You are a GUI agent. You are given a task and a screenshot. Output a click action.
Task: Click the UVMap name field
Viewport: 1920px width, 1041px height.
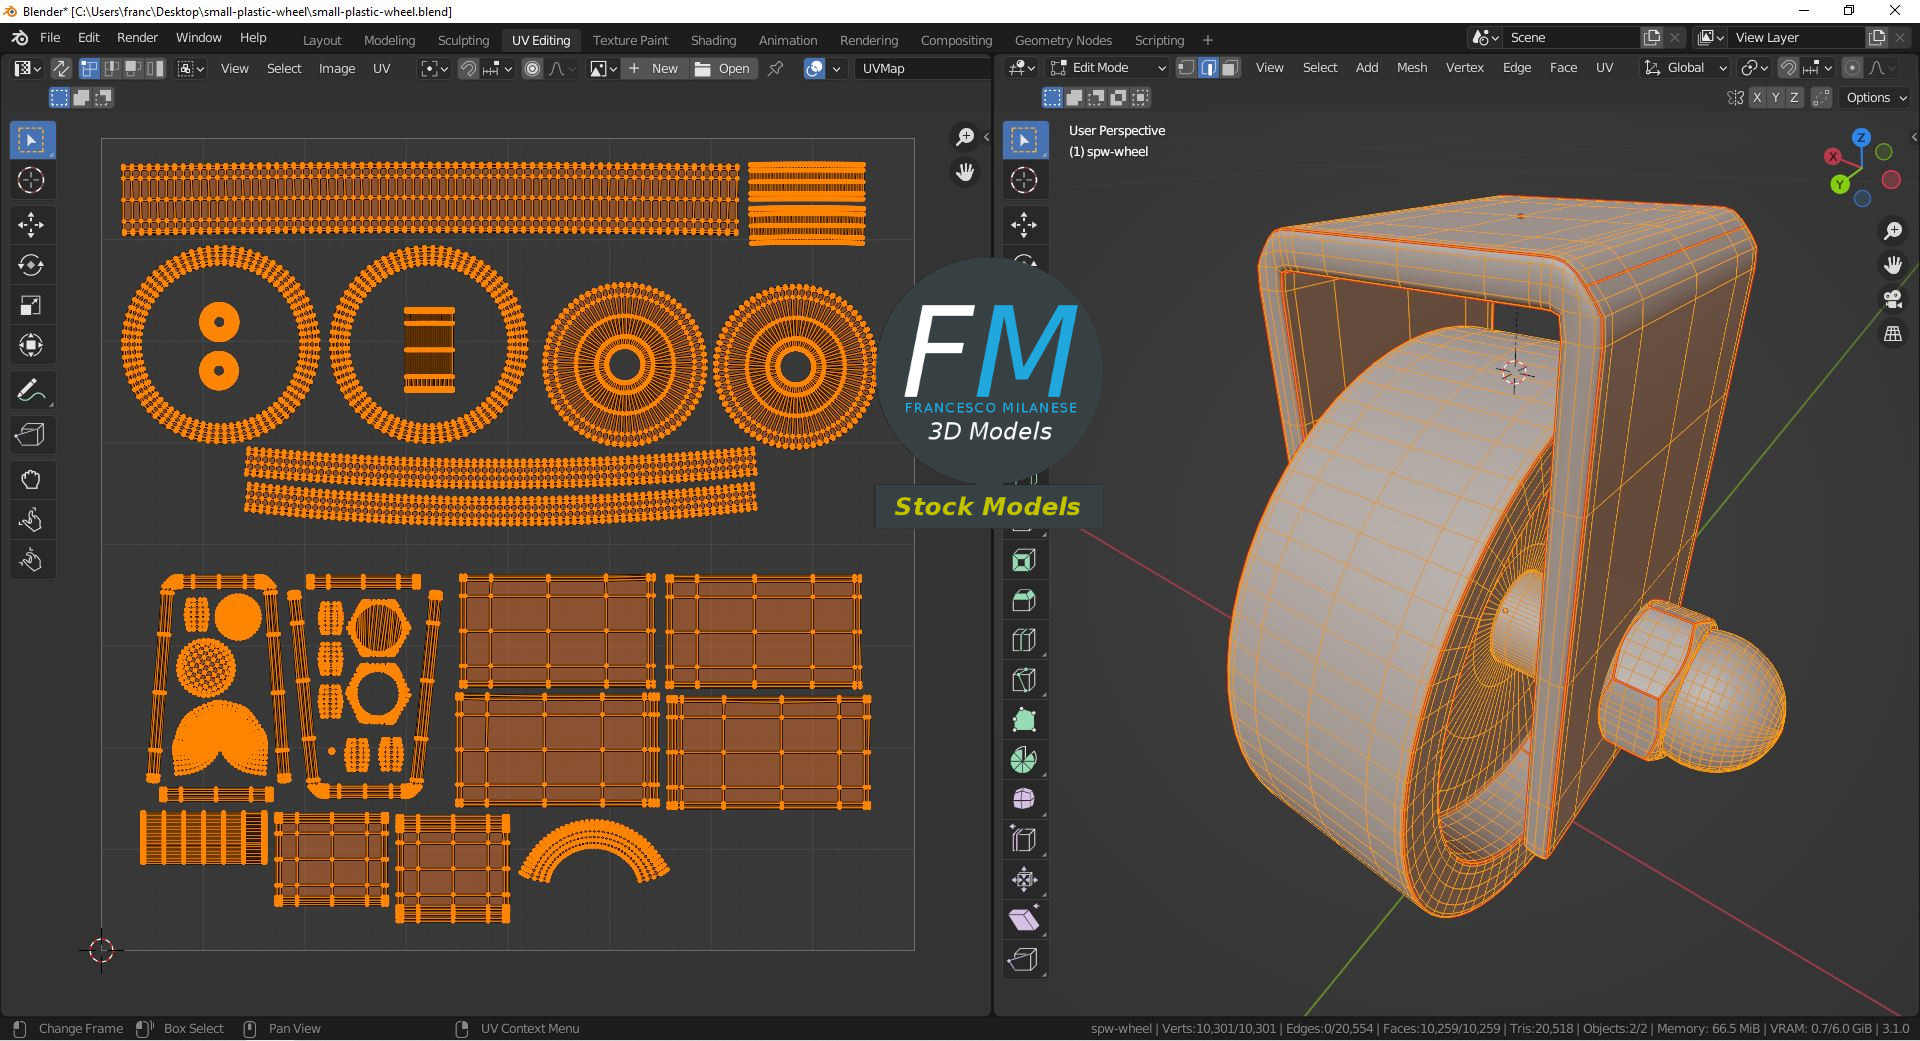click(920, 68)
